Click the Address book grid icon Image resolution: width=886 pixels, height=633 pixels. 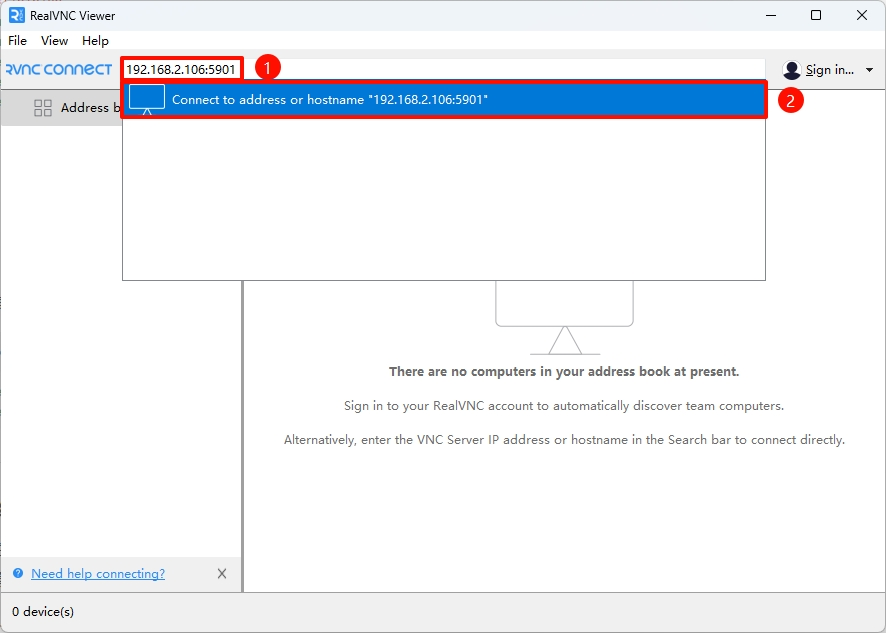(x=43, y=108)
